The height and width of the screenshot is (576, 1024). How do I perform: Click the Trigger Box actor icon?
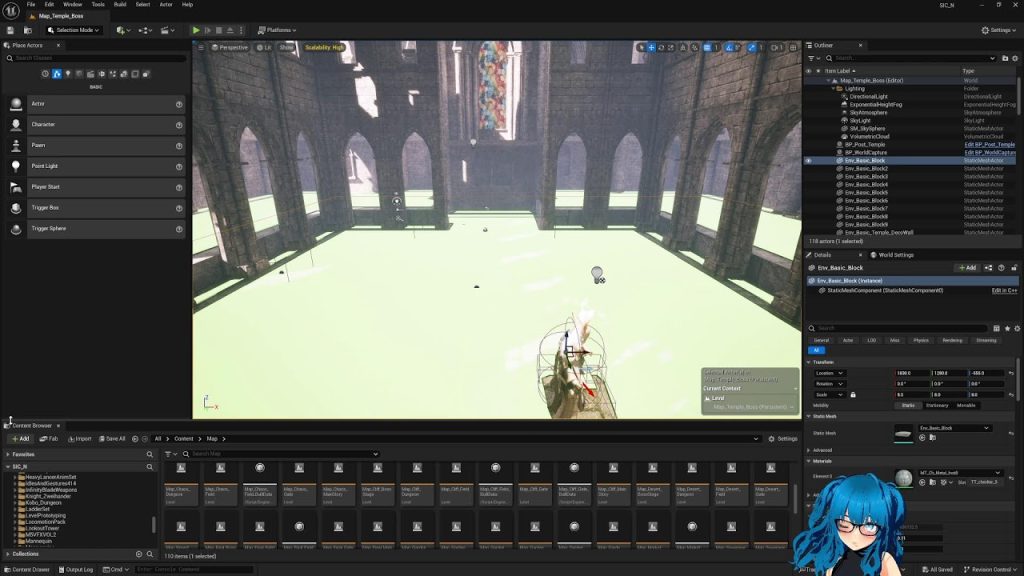(x=16, y=208)
